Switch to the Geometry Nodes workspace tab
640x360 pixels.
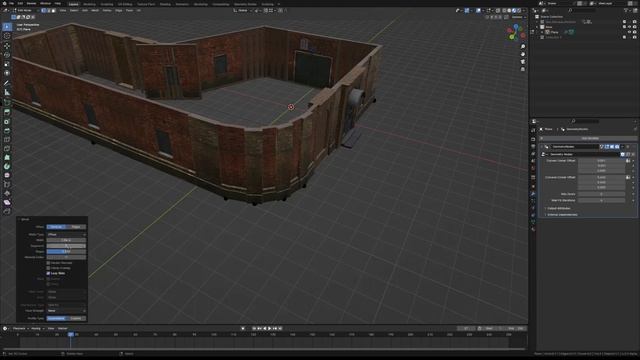pyautogui.click(x=245, y=4)
